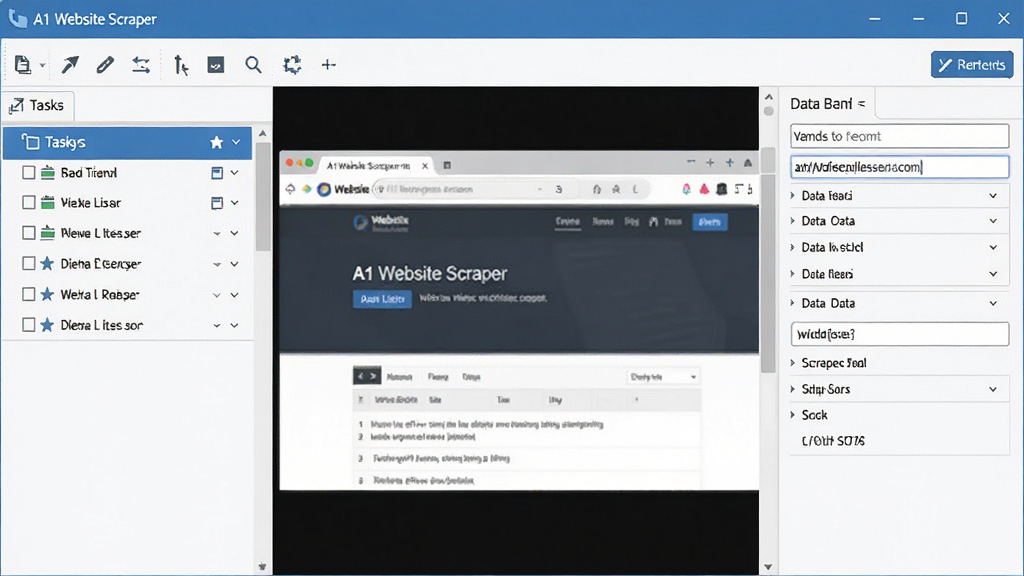The width and height of the screenshot is (1024, 576).
Task: Switch to the Tasks tab
Action: [38, 106]
